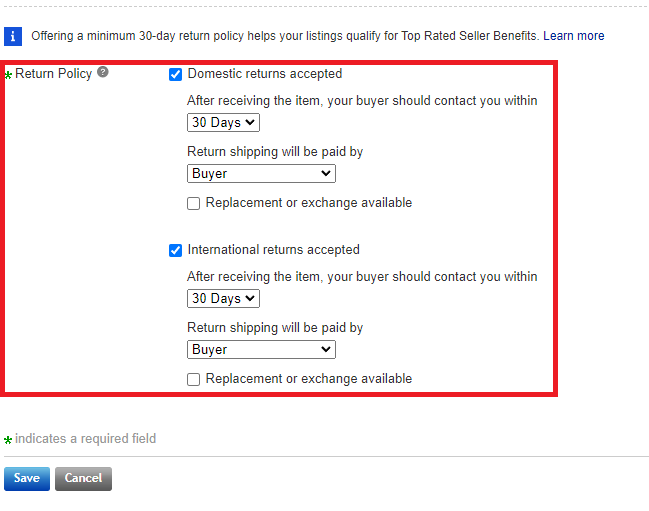Uncheck Domestic returns accepted
649x511 pixels.
tap(176, 74)
